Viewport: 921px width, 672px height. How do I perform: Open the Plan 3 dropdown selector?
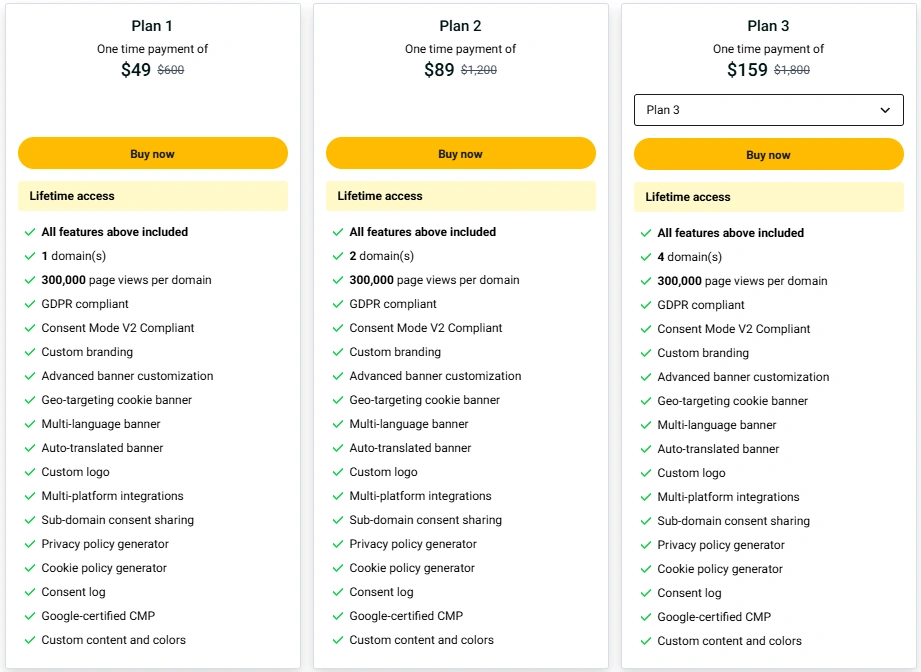tap(768, 110)
